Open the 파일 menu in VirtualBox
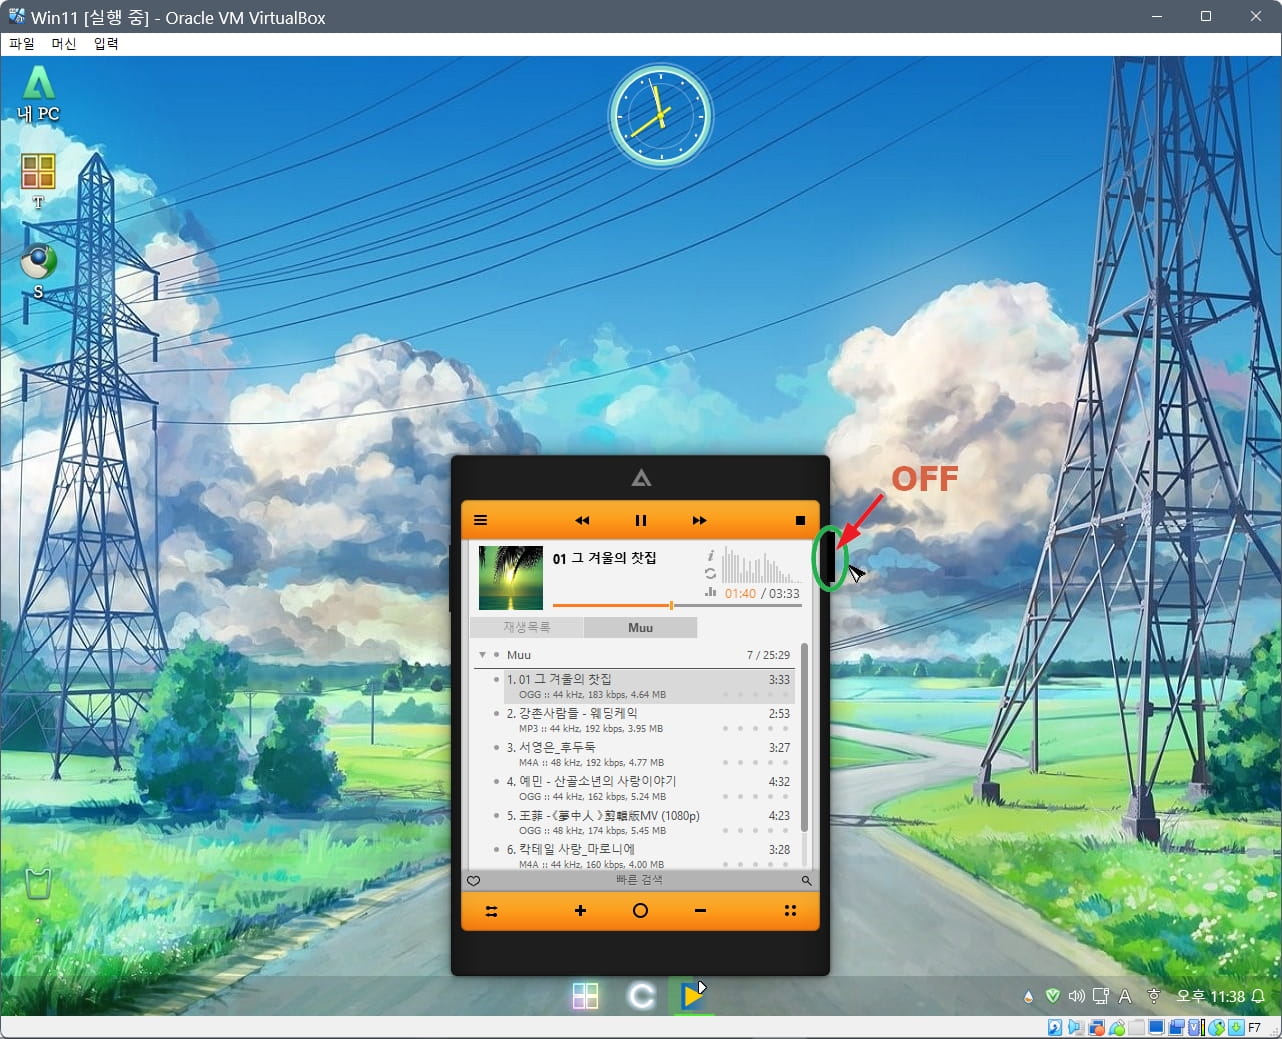Screen dimensions: 1282x1039 pyautogui.click(x=21, y=44)
